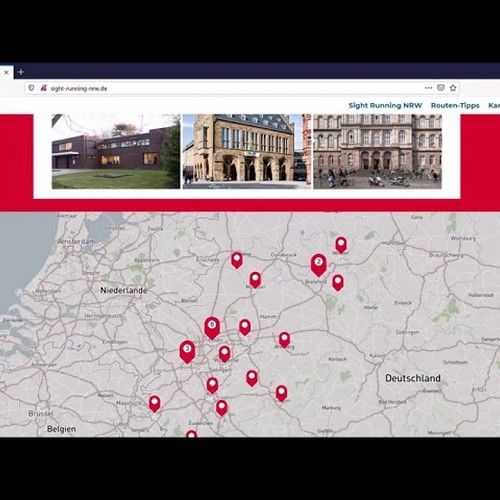The width and height of the screenshot is (500, 500).
Task: Select the map pin directly below Solingen
Action: 212,386
